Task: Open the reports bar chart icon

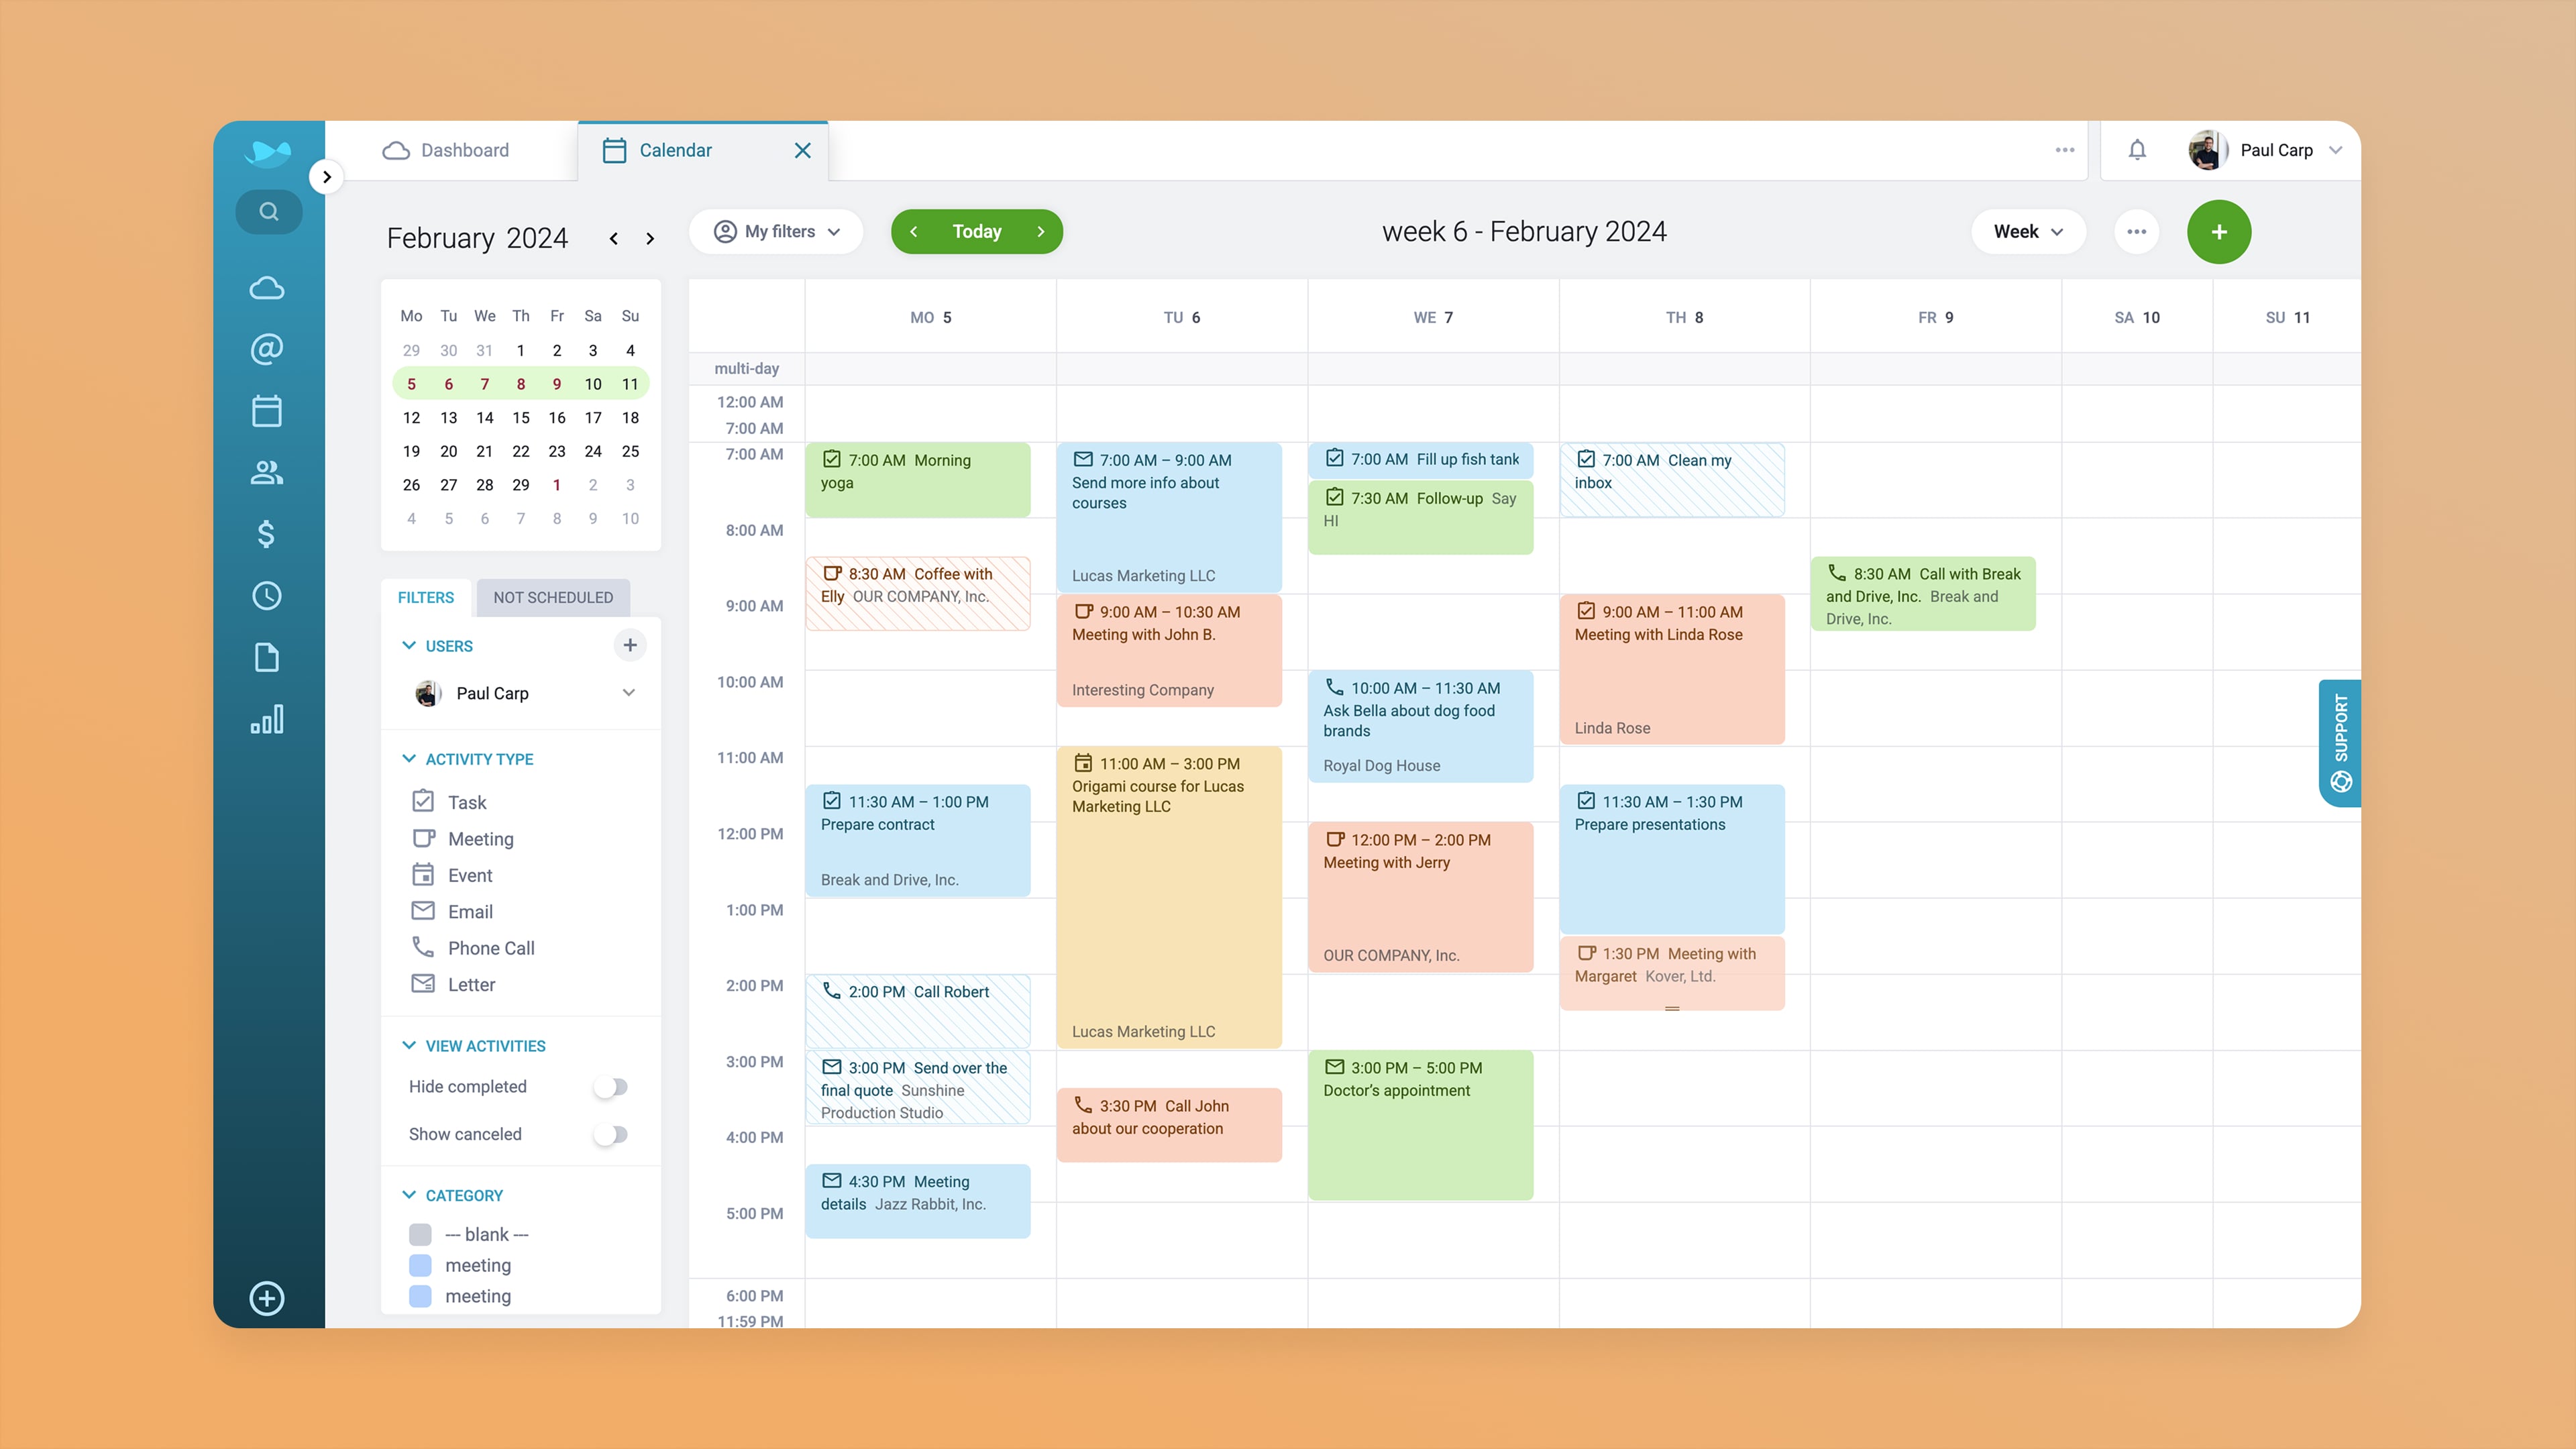Action: (266, 719)
